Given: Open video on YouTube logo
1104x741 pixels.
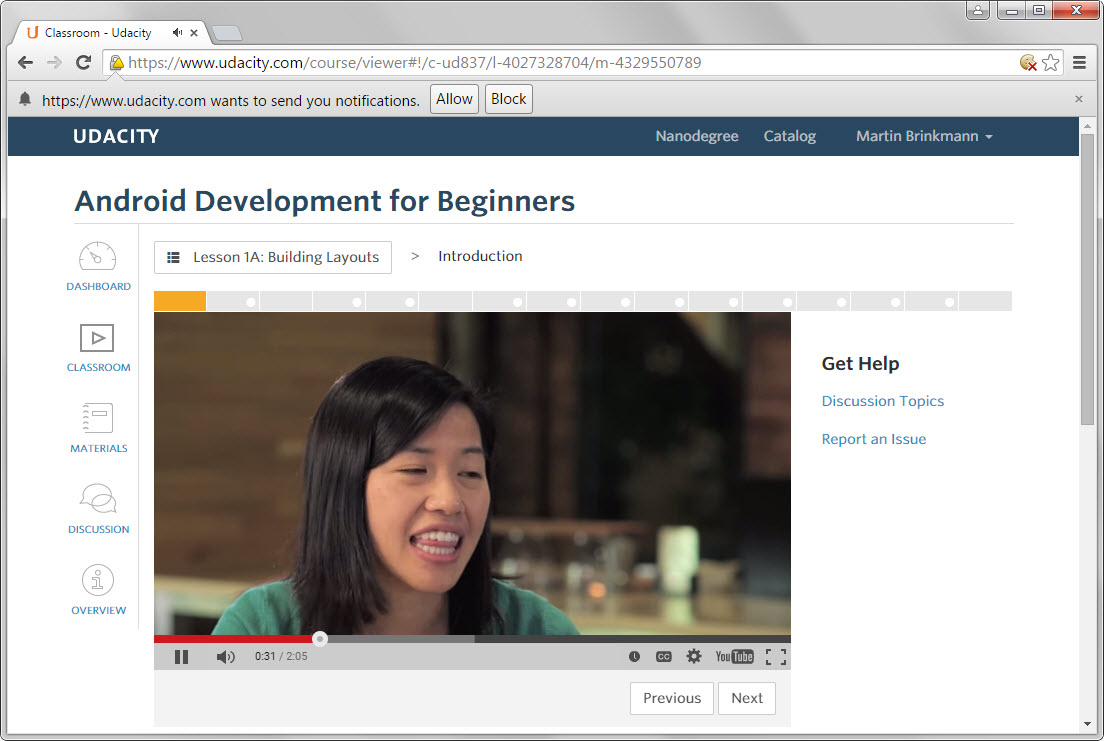Looking at the screenshot, I should pos(734,656).
